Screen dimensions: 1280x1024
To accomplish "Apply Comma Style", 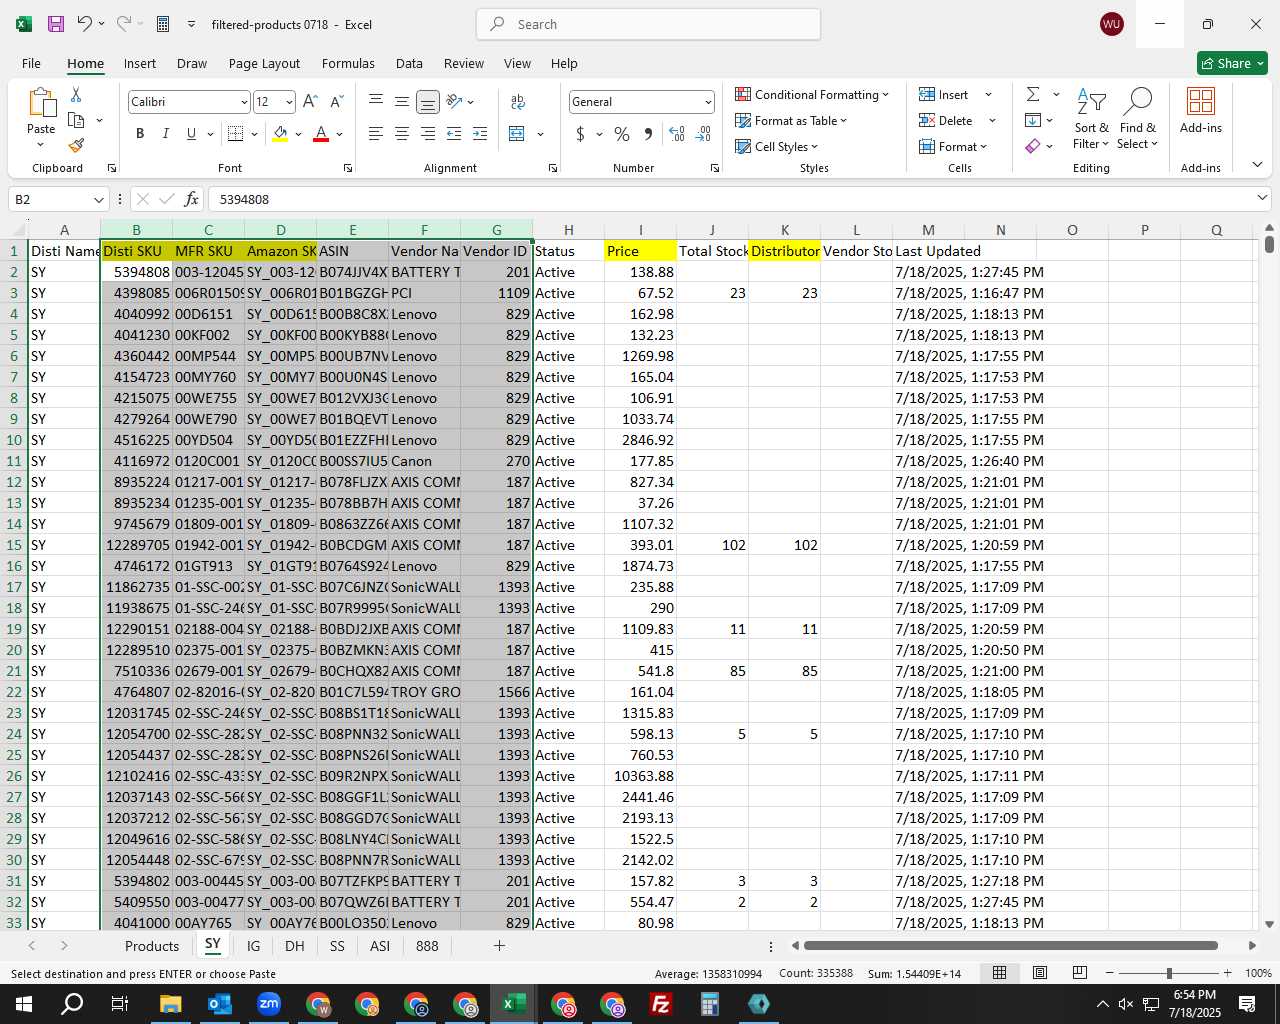I will [x=648, y=133].
